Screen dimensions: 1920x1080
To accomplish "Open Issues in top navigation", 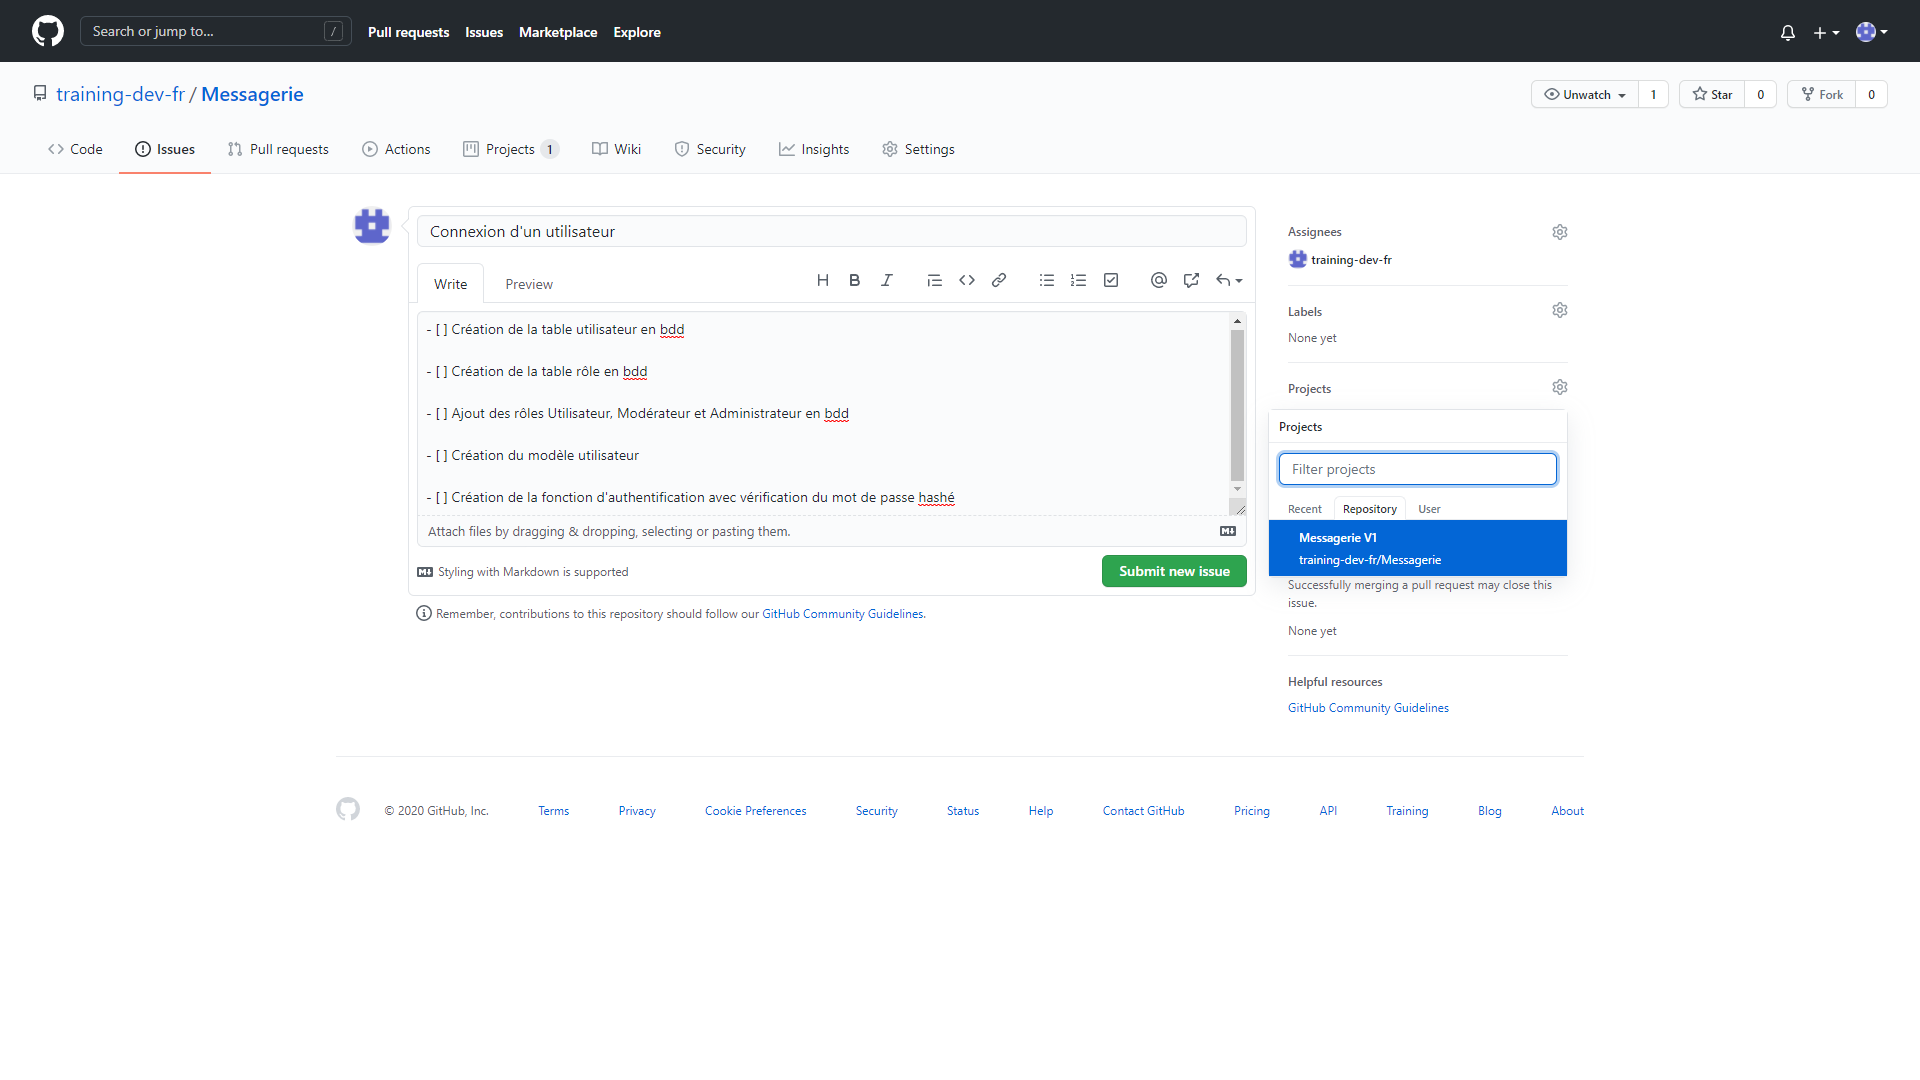I will (484, 32).
